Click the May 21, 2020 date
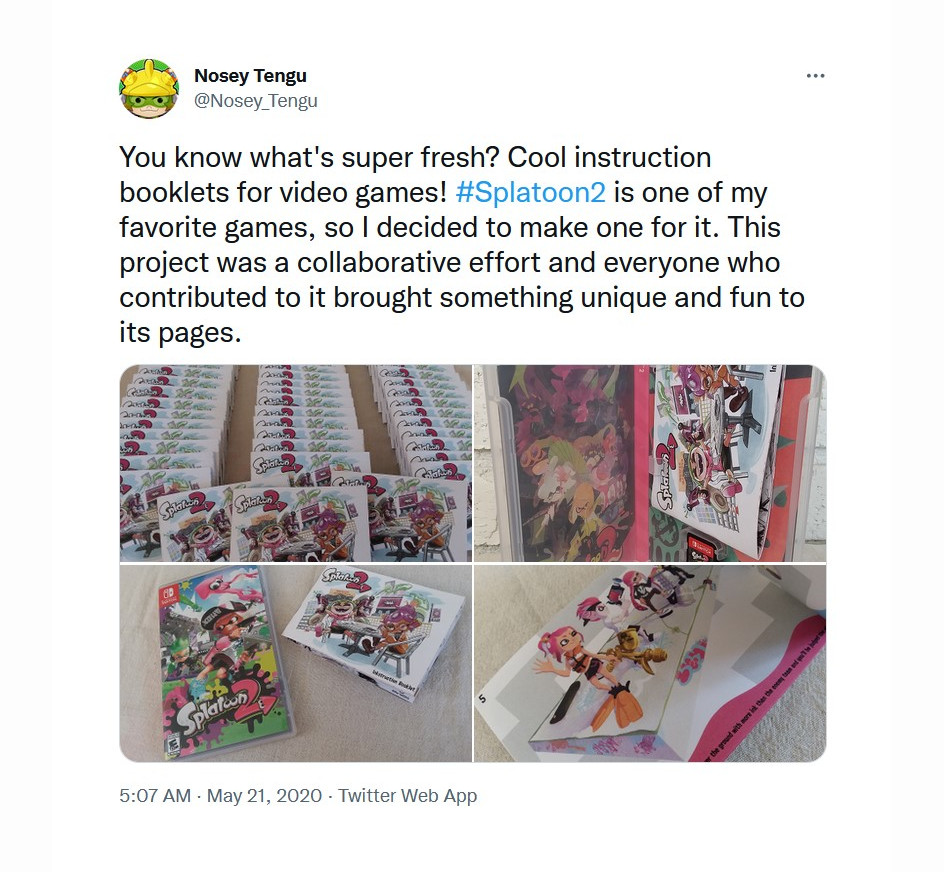 [x=264, y=796]
